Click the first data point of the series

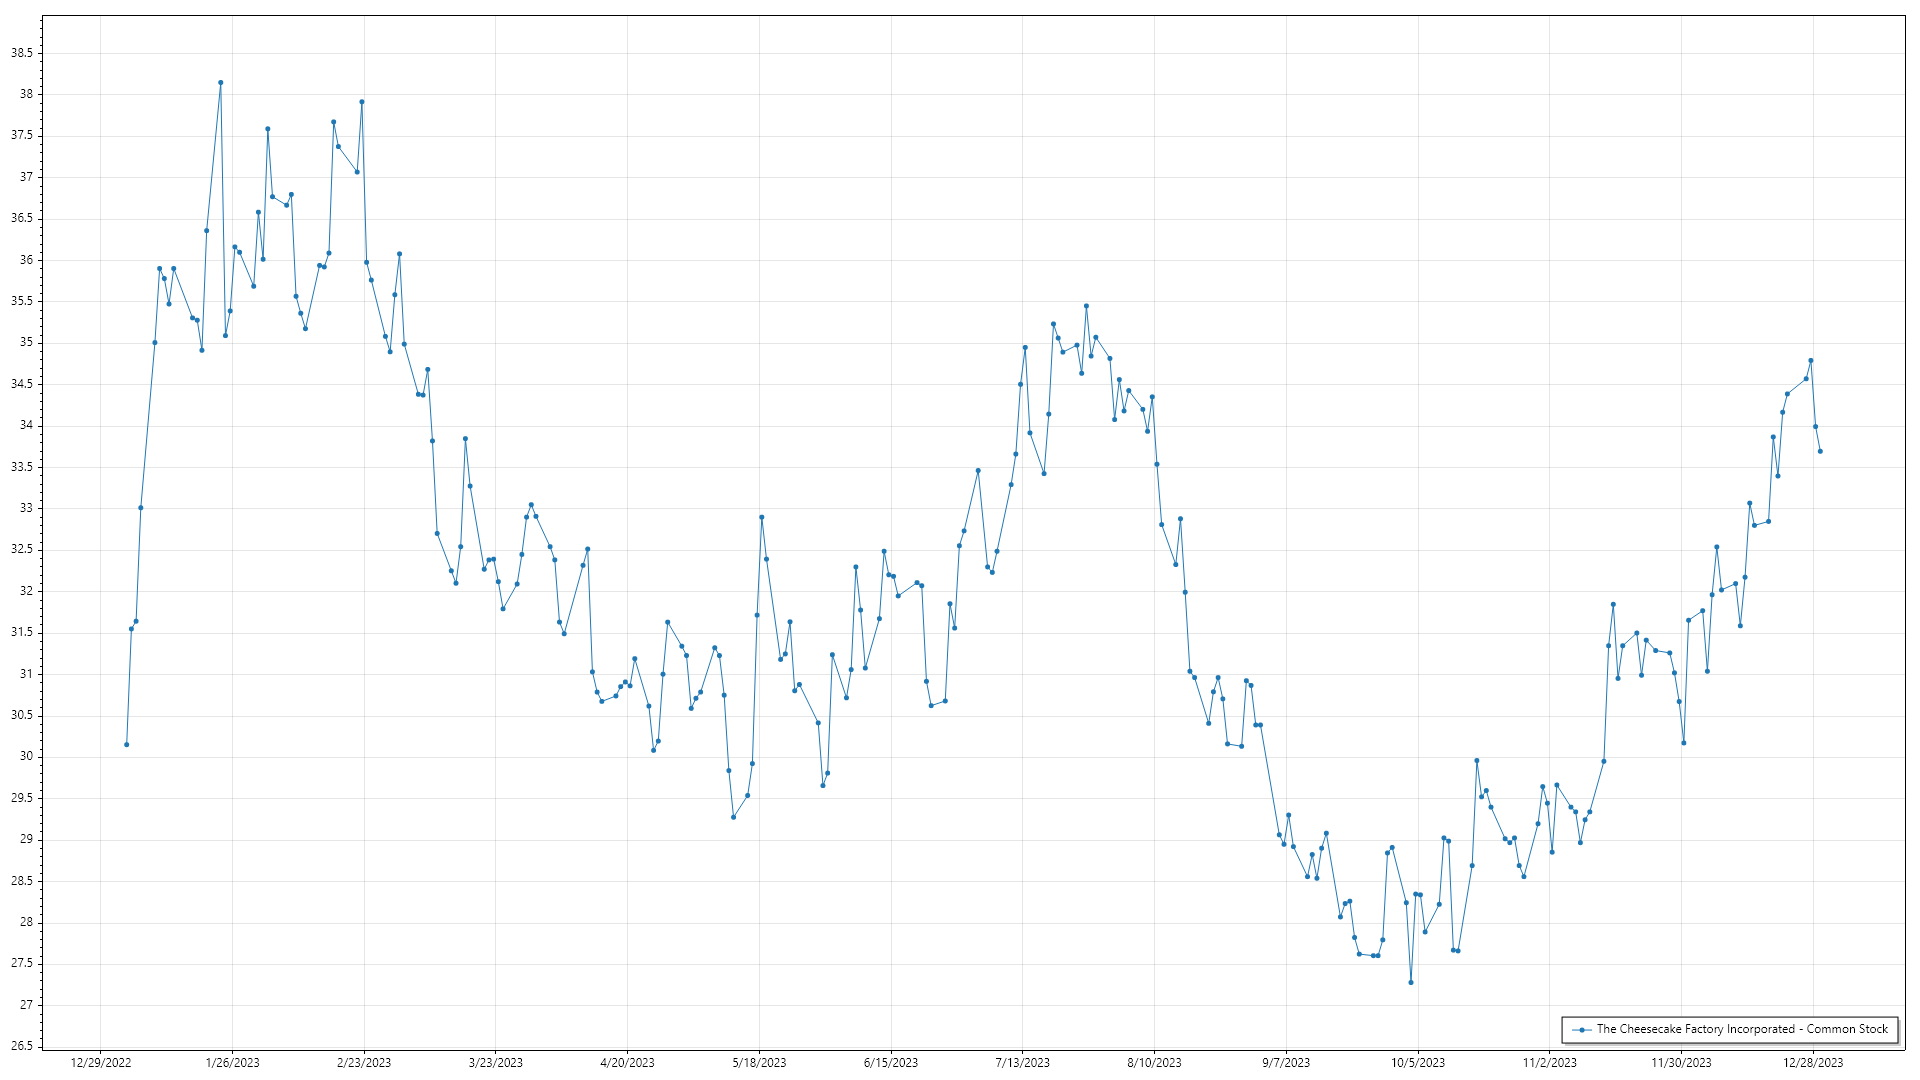coord(126,744)
